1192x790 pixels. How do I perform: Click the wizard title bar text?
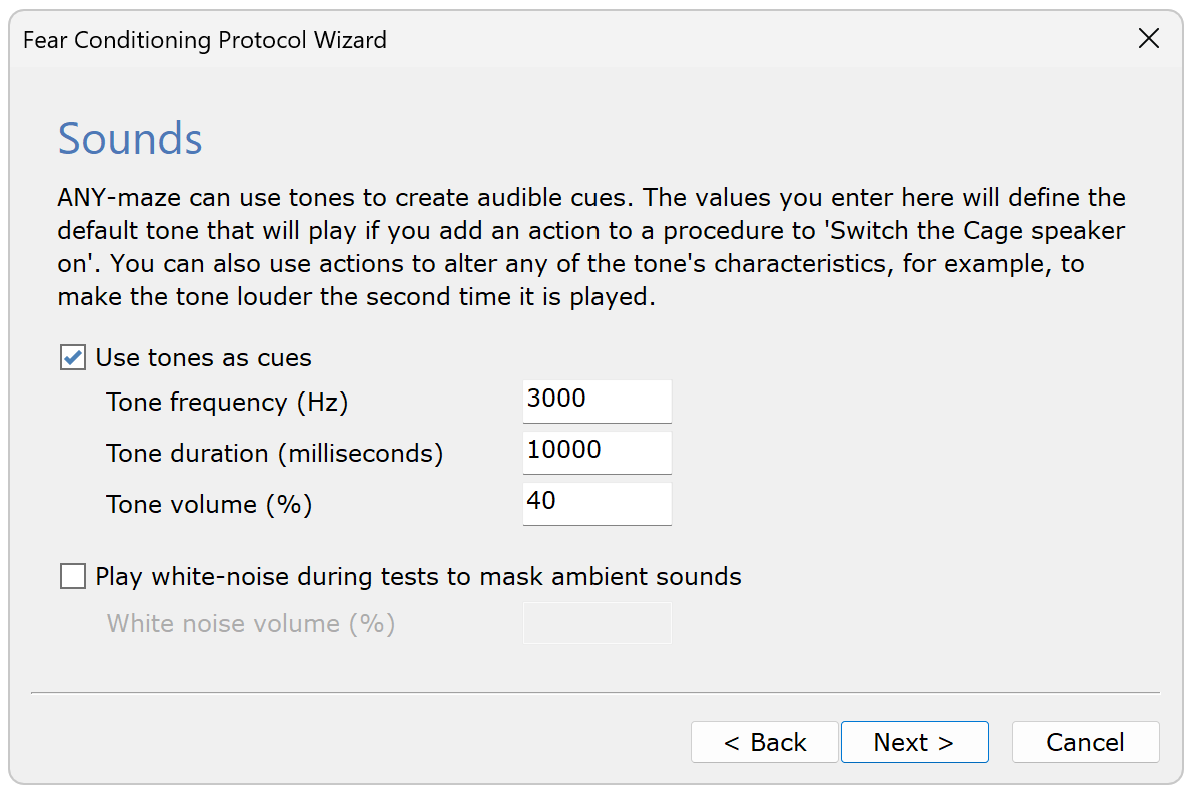[x=204, y=40]
